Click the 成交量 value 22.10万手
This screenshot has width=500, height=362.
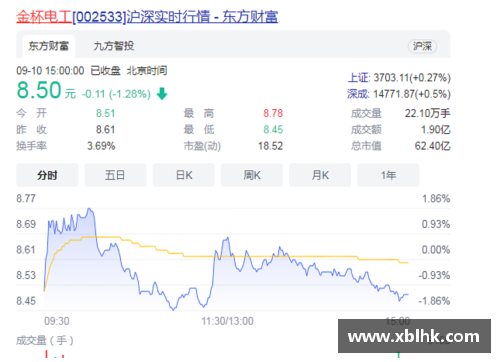(x=427, y=113)
